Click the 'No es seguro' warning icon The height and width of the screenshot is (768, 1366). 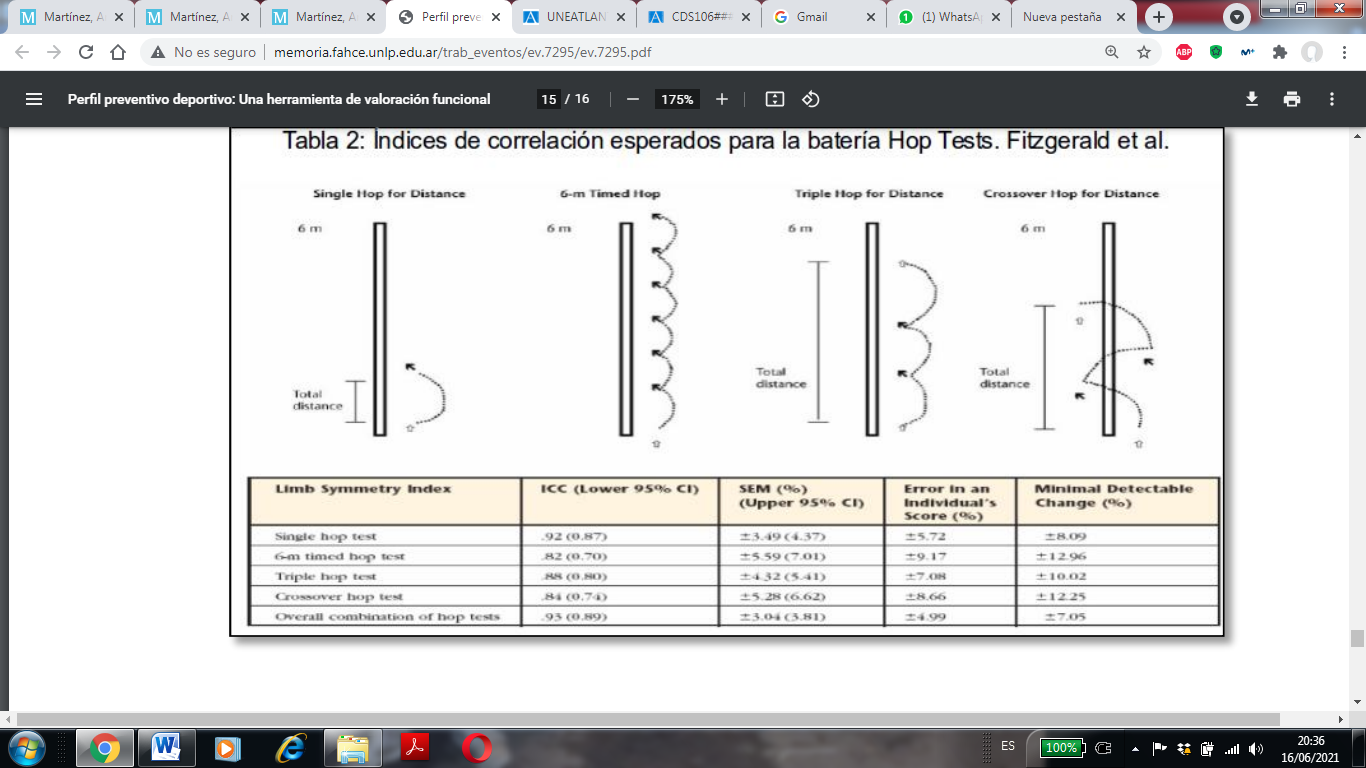[158, 52]
